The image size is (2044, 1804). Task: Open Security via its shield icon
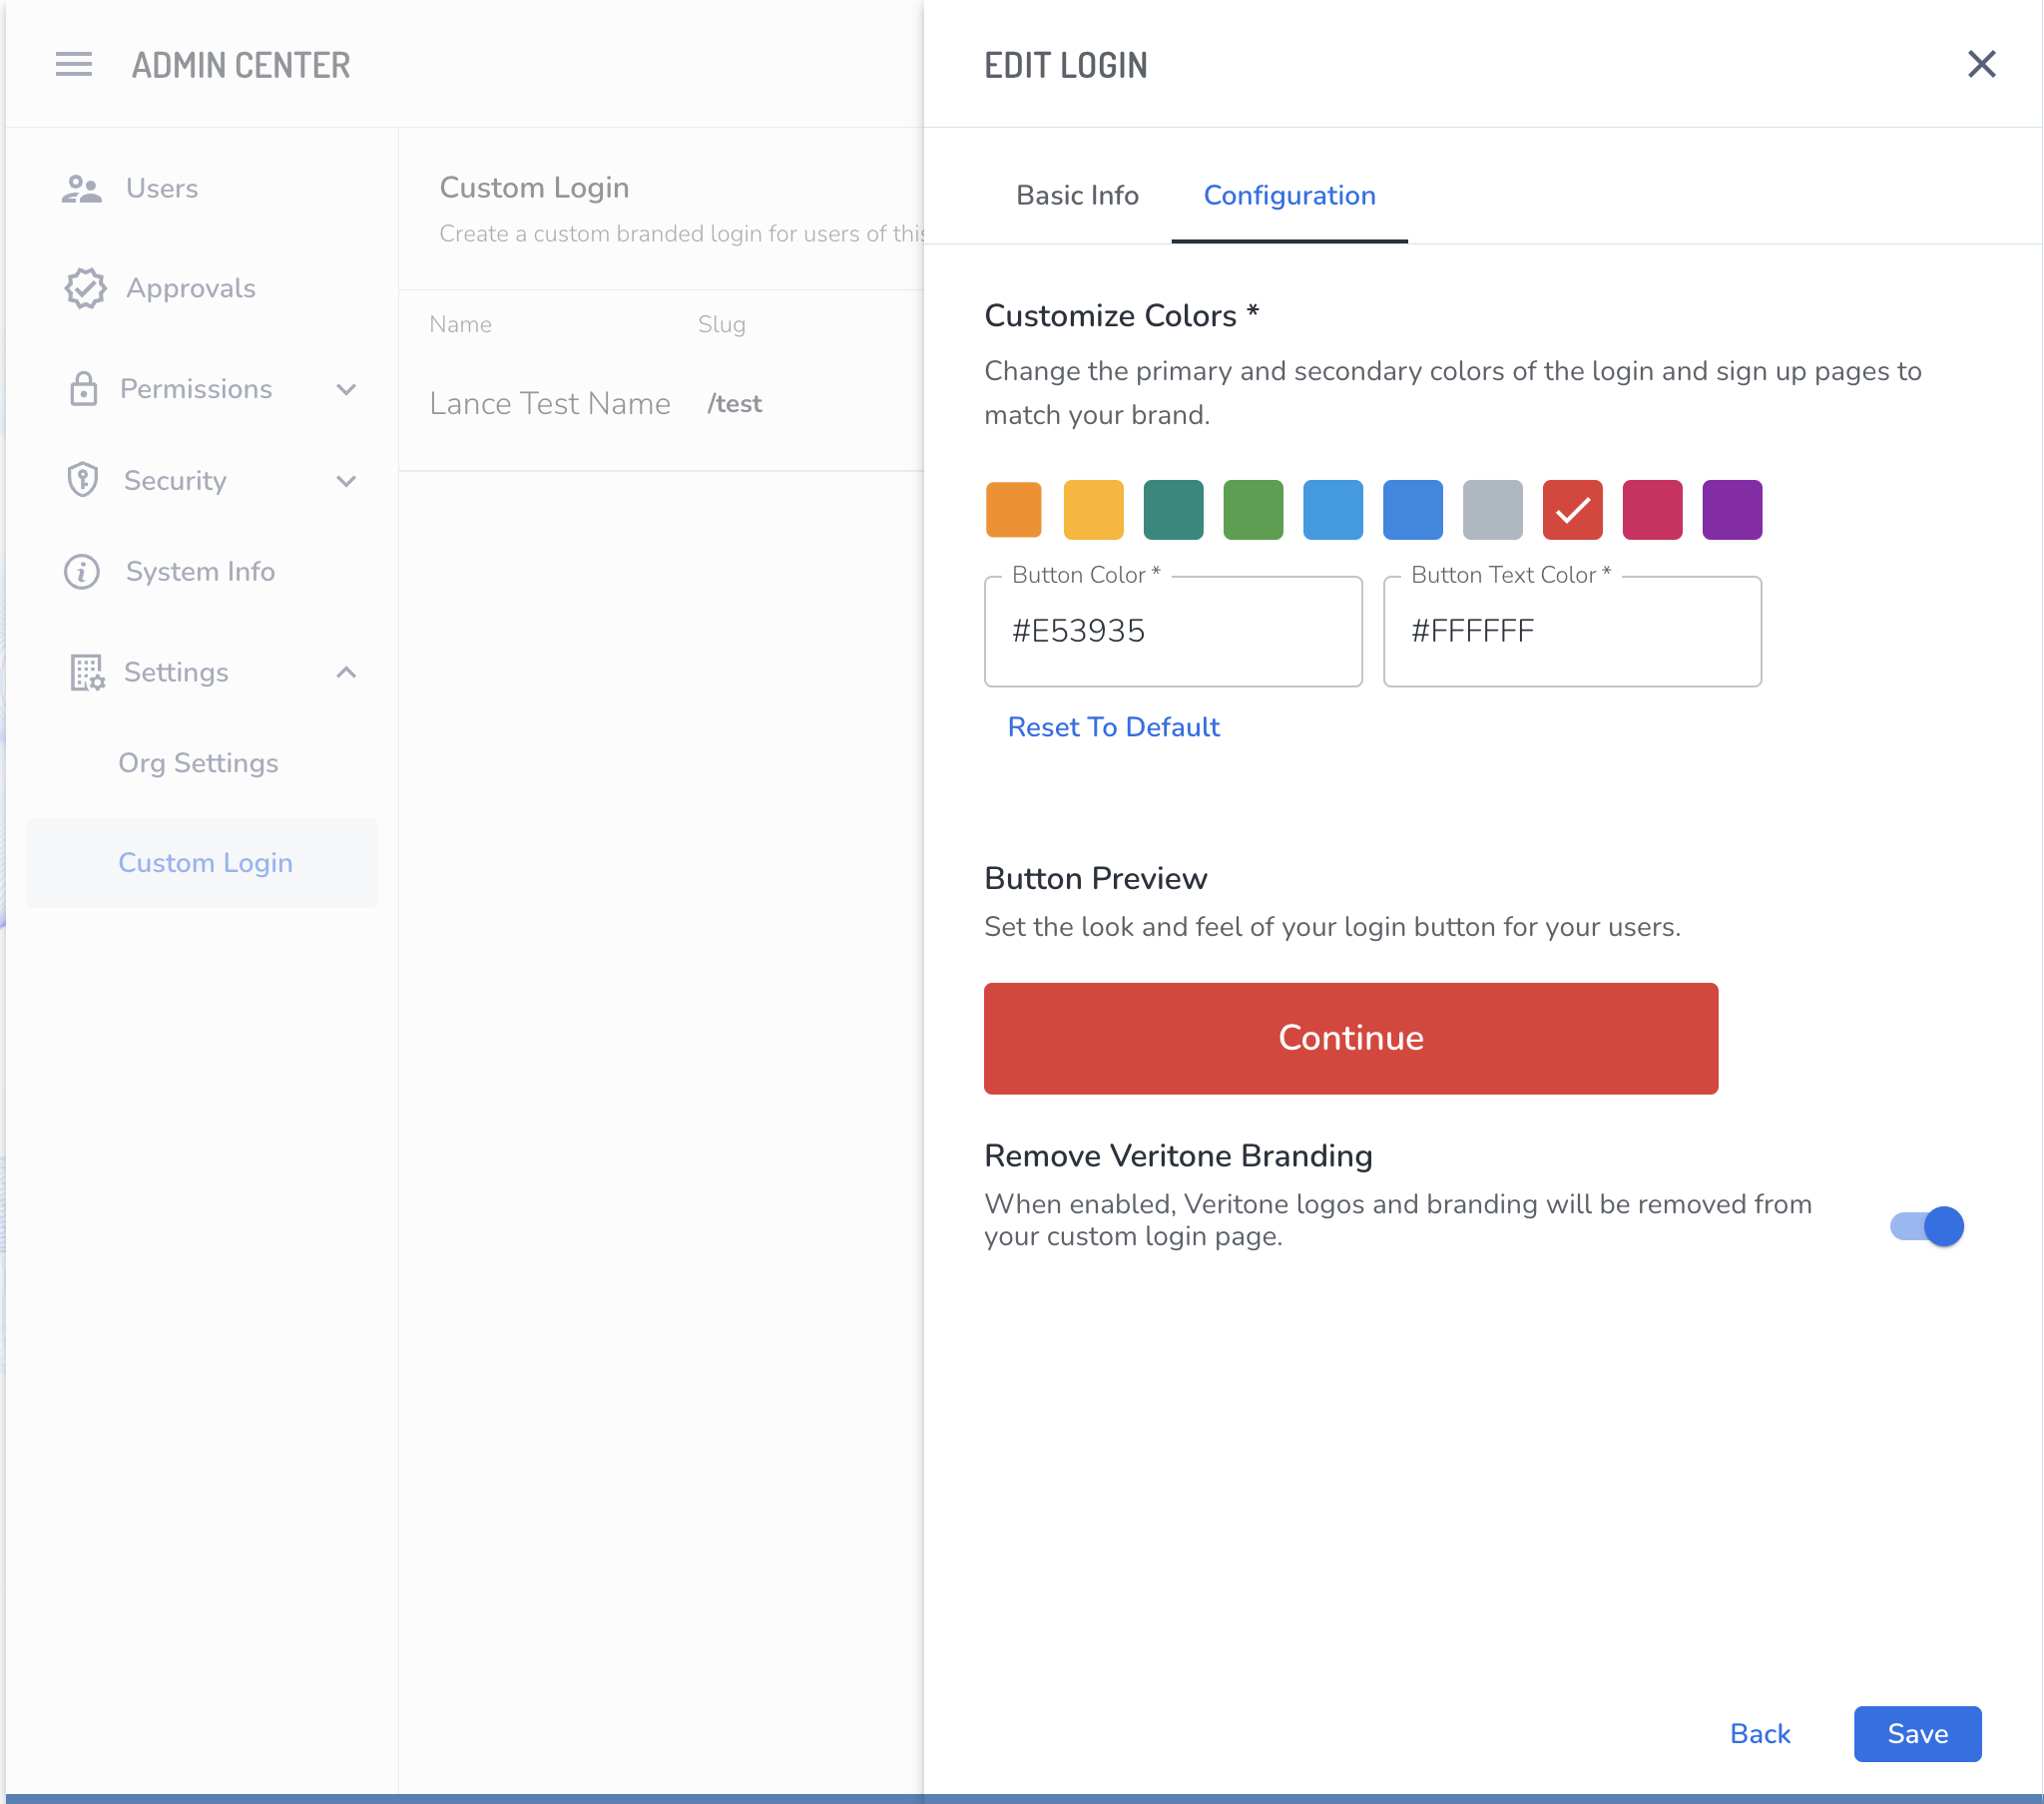point(84,480)
